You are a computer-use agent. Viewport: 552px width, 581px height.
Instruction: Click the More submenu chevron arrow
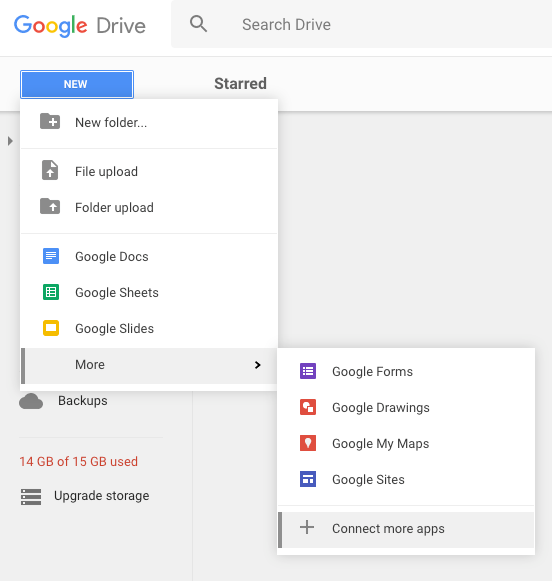tap(258, 365)
